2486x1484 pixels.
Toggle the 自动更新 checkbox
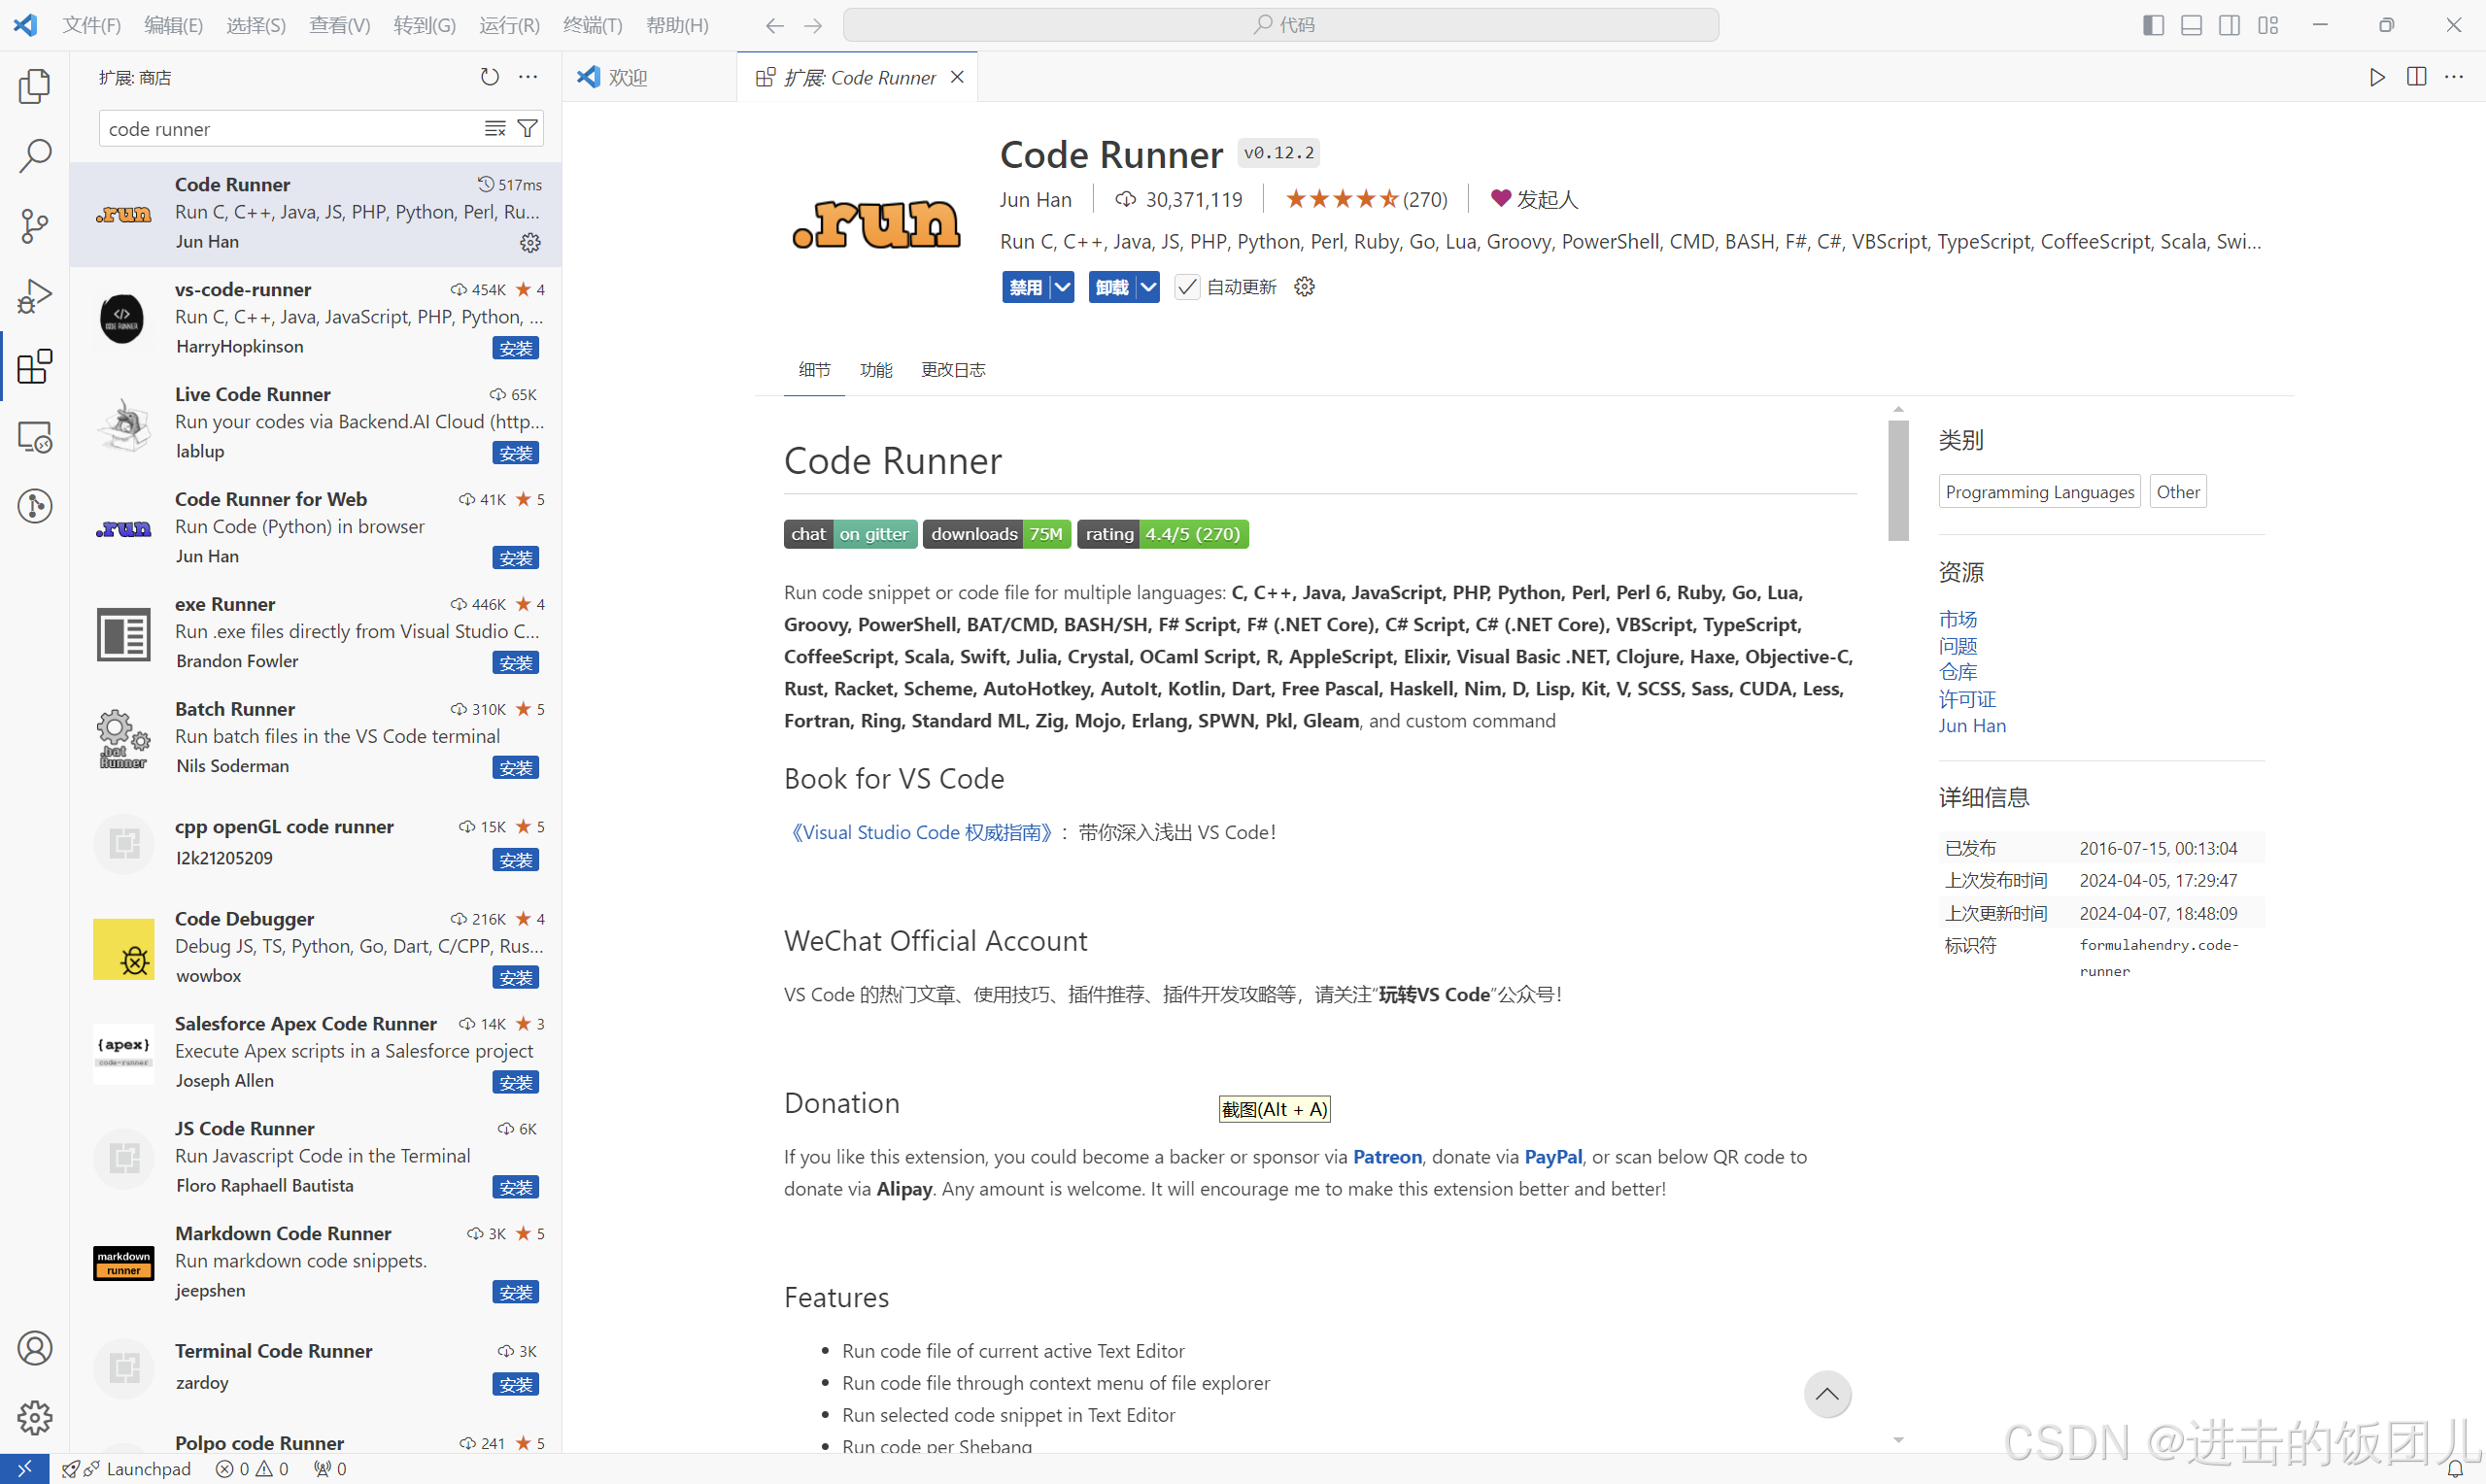[x=1186, y=288]
